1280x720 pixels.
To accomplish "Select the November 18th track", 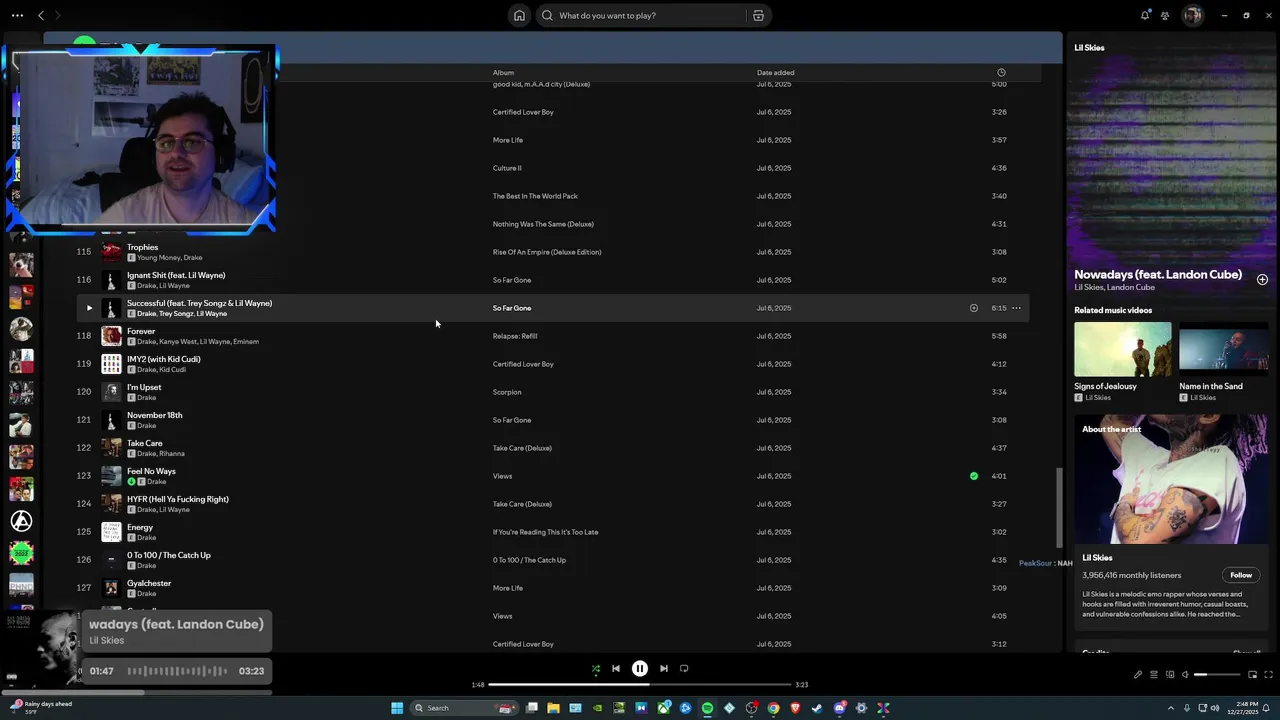I will (x=155, y=415).
